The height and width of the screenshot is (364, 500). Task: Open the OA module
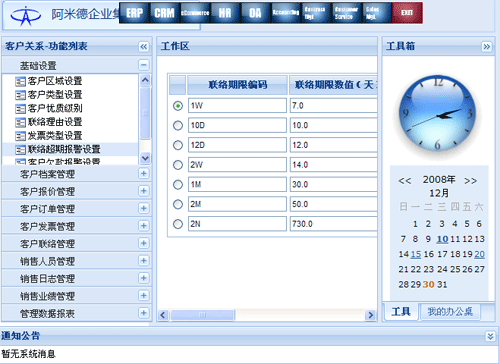pos(255,13)
